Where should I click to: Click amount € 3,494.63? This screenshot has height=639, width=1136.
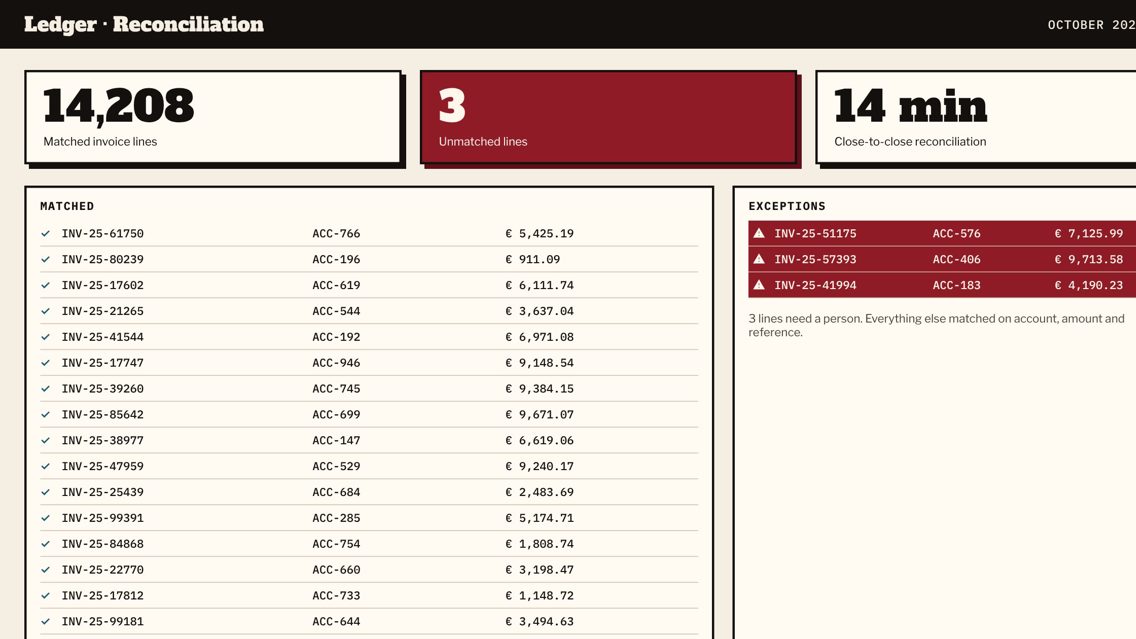(x=540, y=622)
